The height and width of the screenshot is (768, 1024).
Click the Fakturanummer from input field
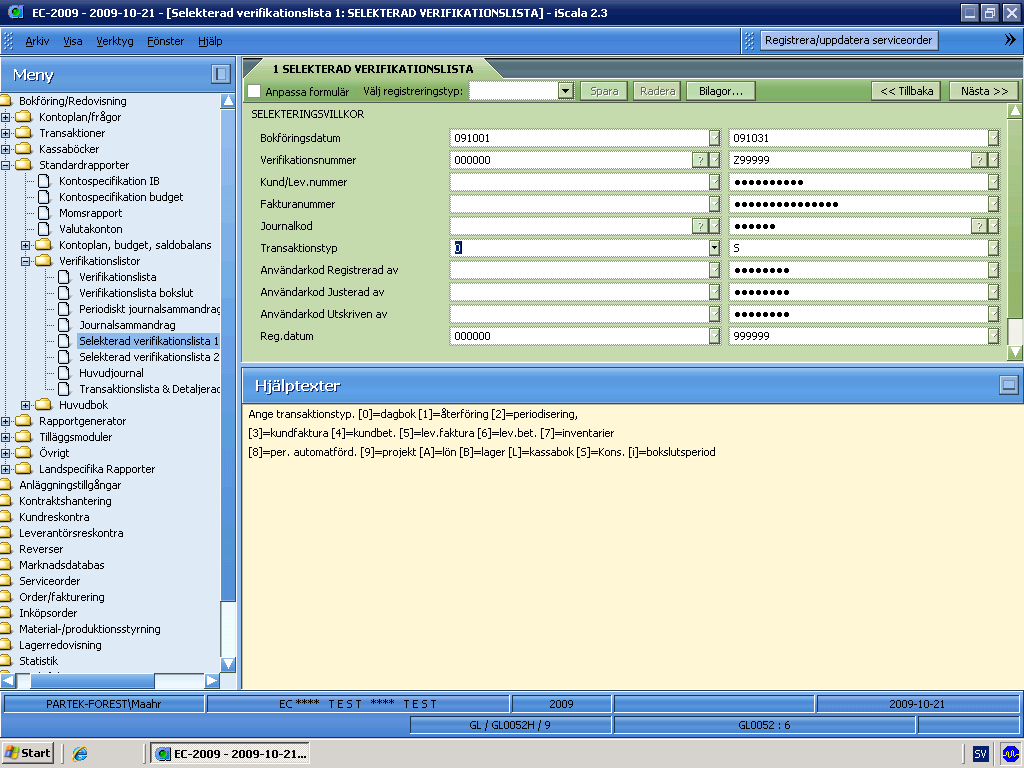pos(580,204)
